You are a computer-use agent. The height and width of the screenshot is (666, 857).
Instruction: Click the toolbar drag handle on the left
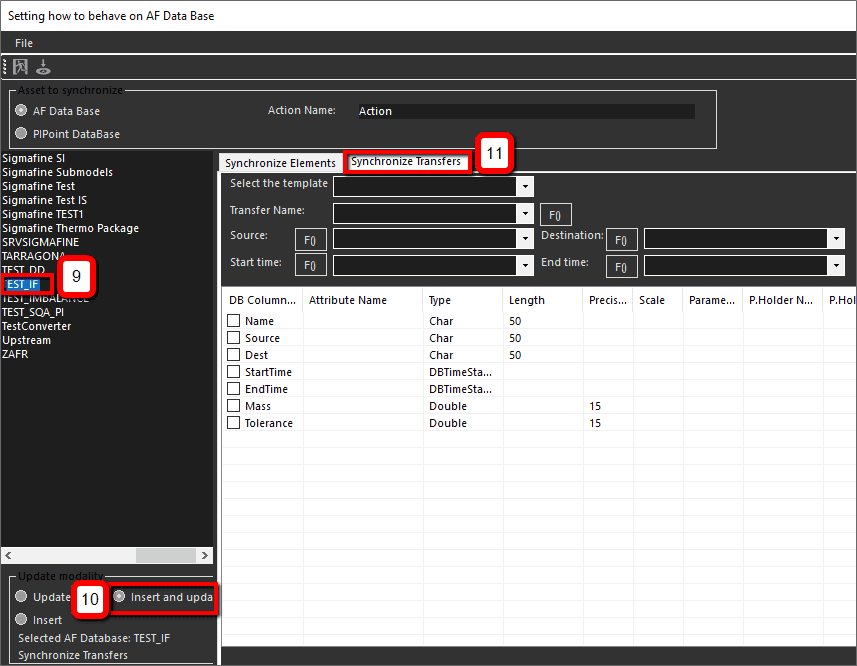coord(5,66)
